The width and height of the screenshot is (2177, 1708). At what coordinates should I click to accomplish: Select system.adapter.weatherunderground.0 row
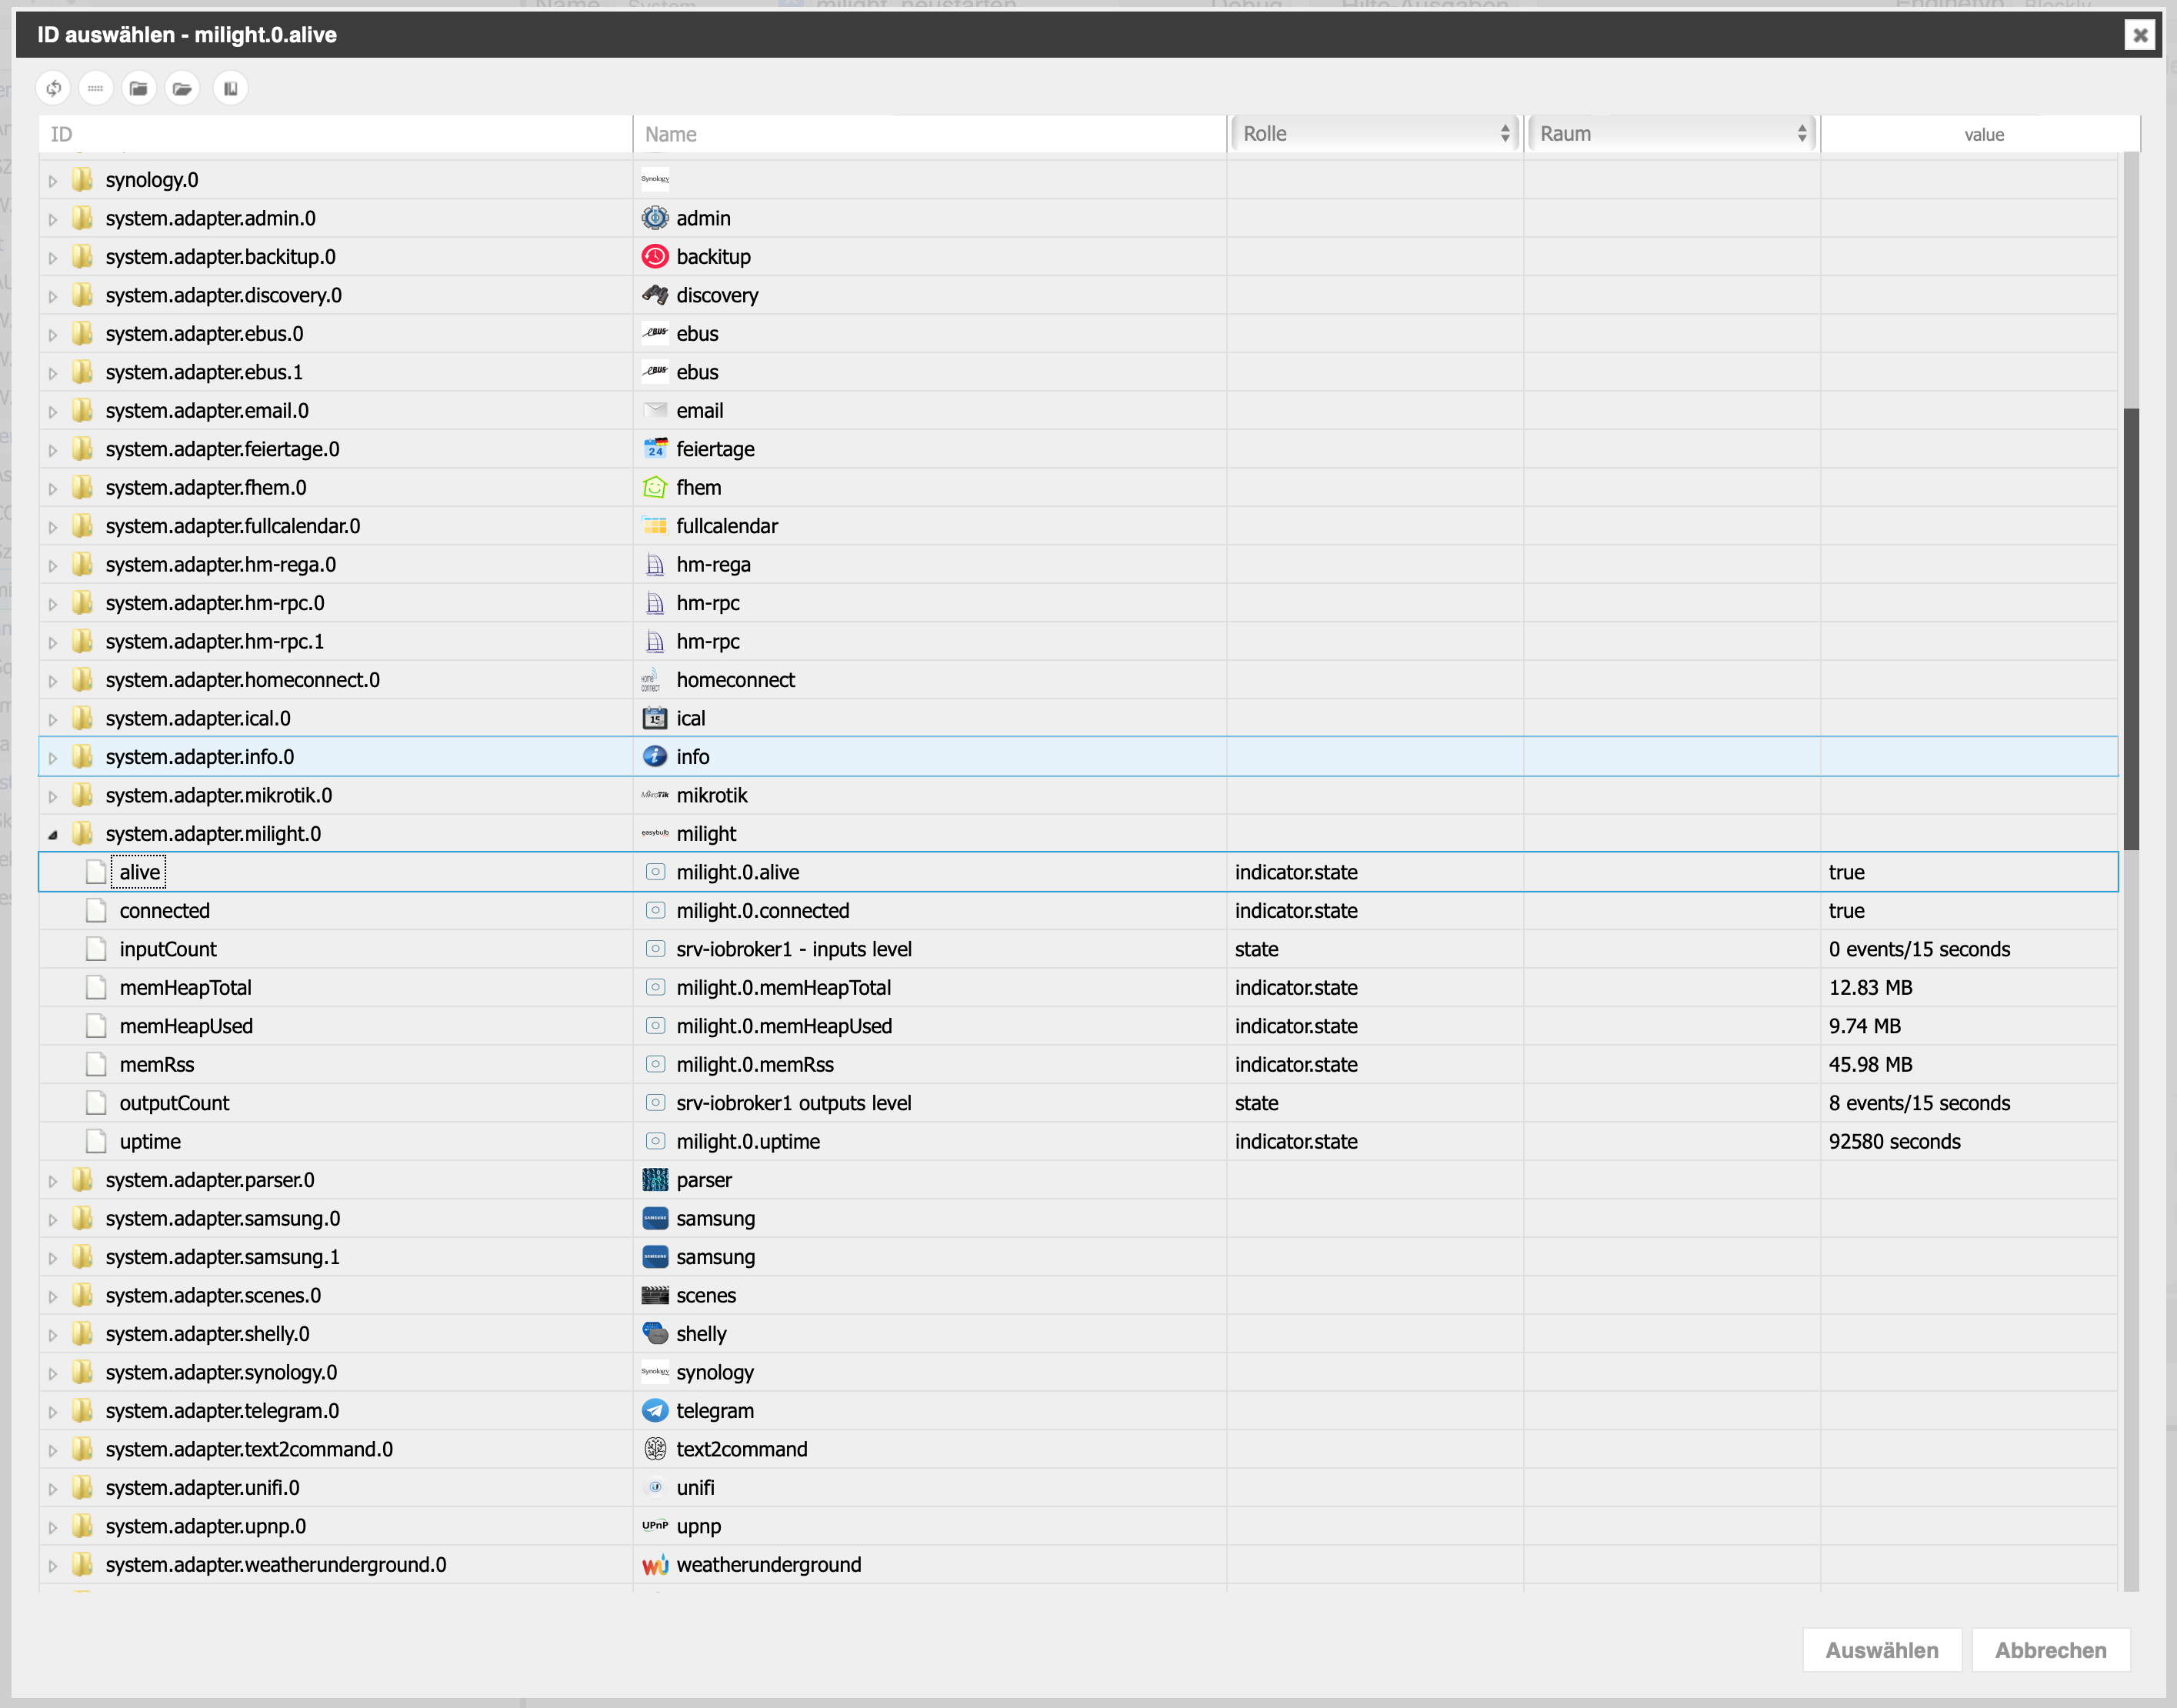(x=1078, y=1565)
